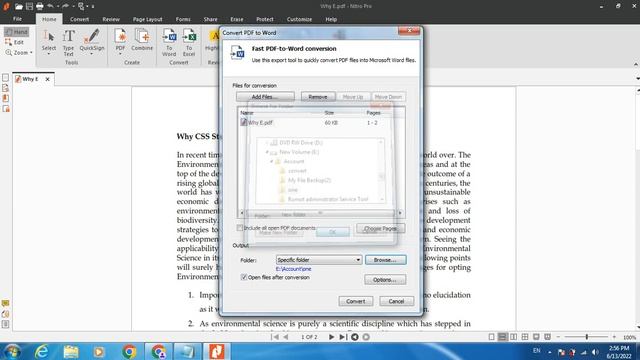Check Include all open PDF documents
Screen dimensions: 640x360
240,228
